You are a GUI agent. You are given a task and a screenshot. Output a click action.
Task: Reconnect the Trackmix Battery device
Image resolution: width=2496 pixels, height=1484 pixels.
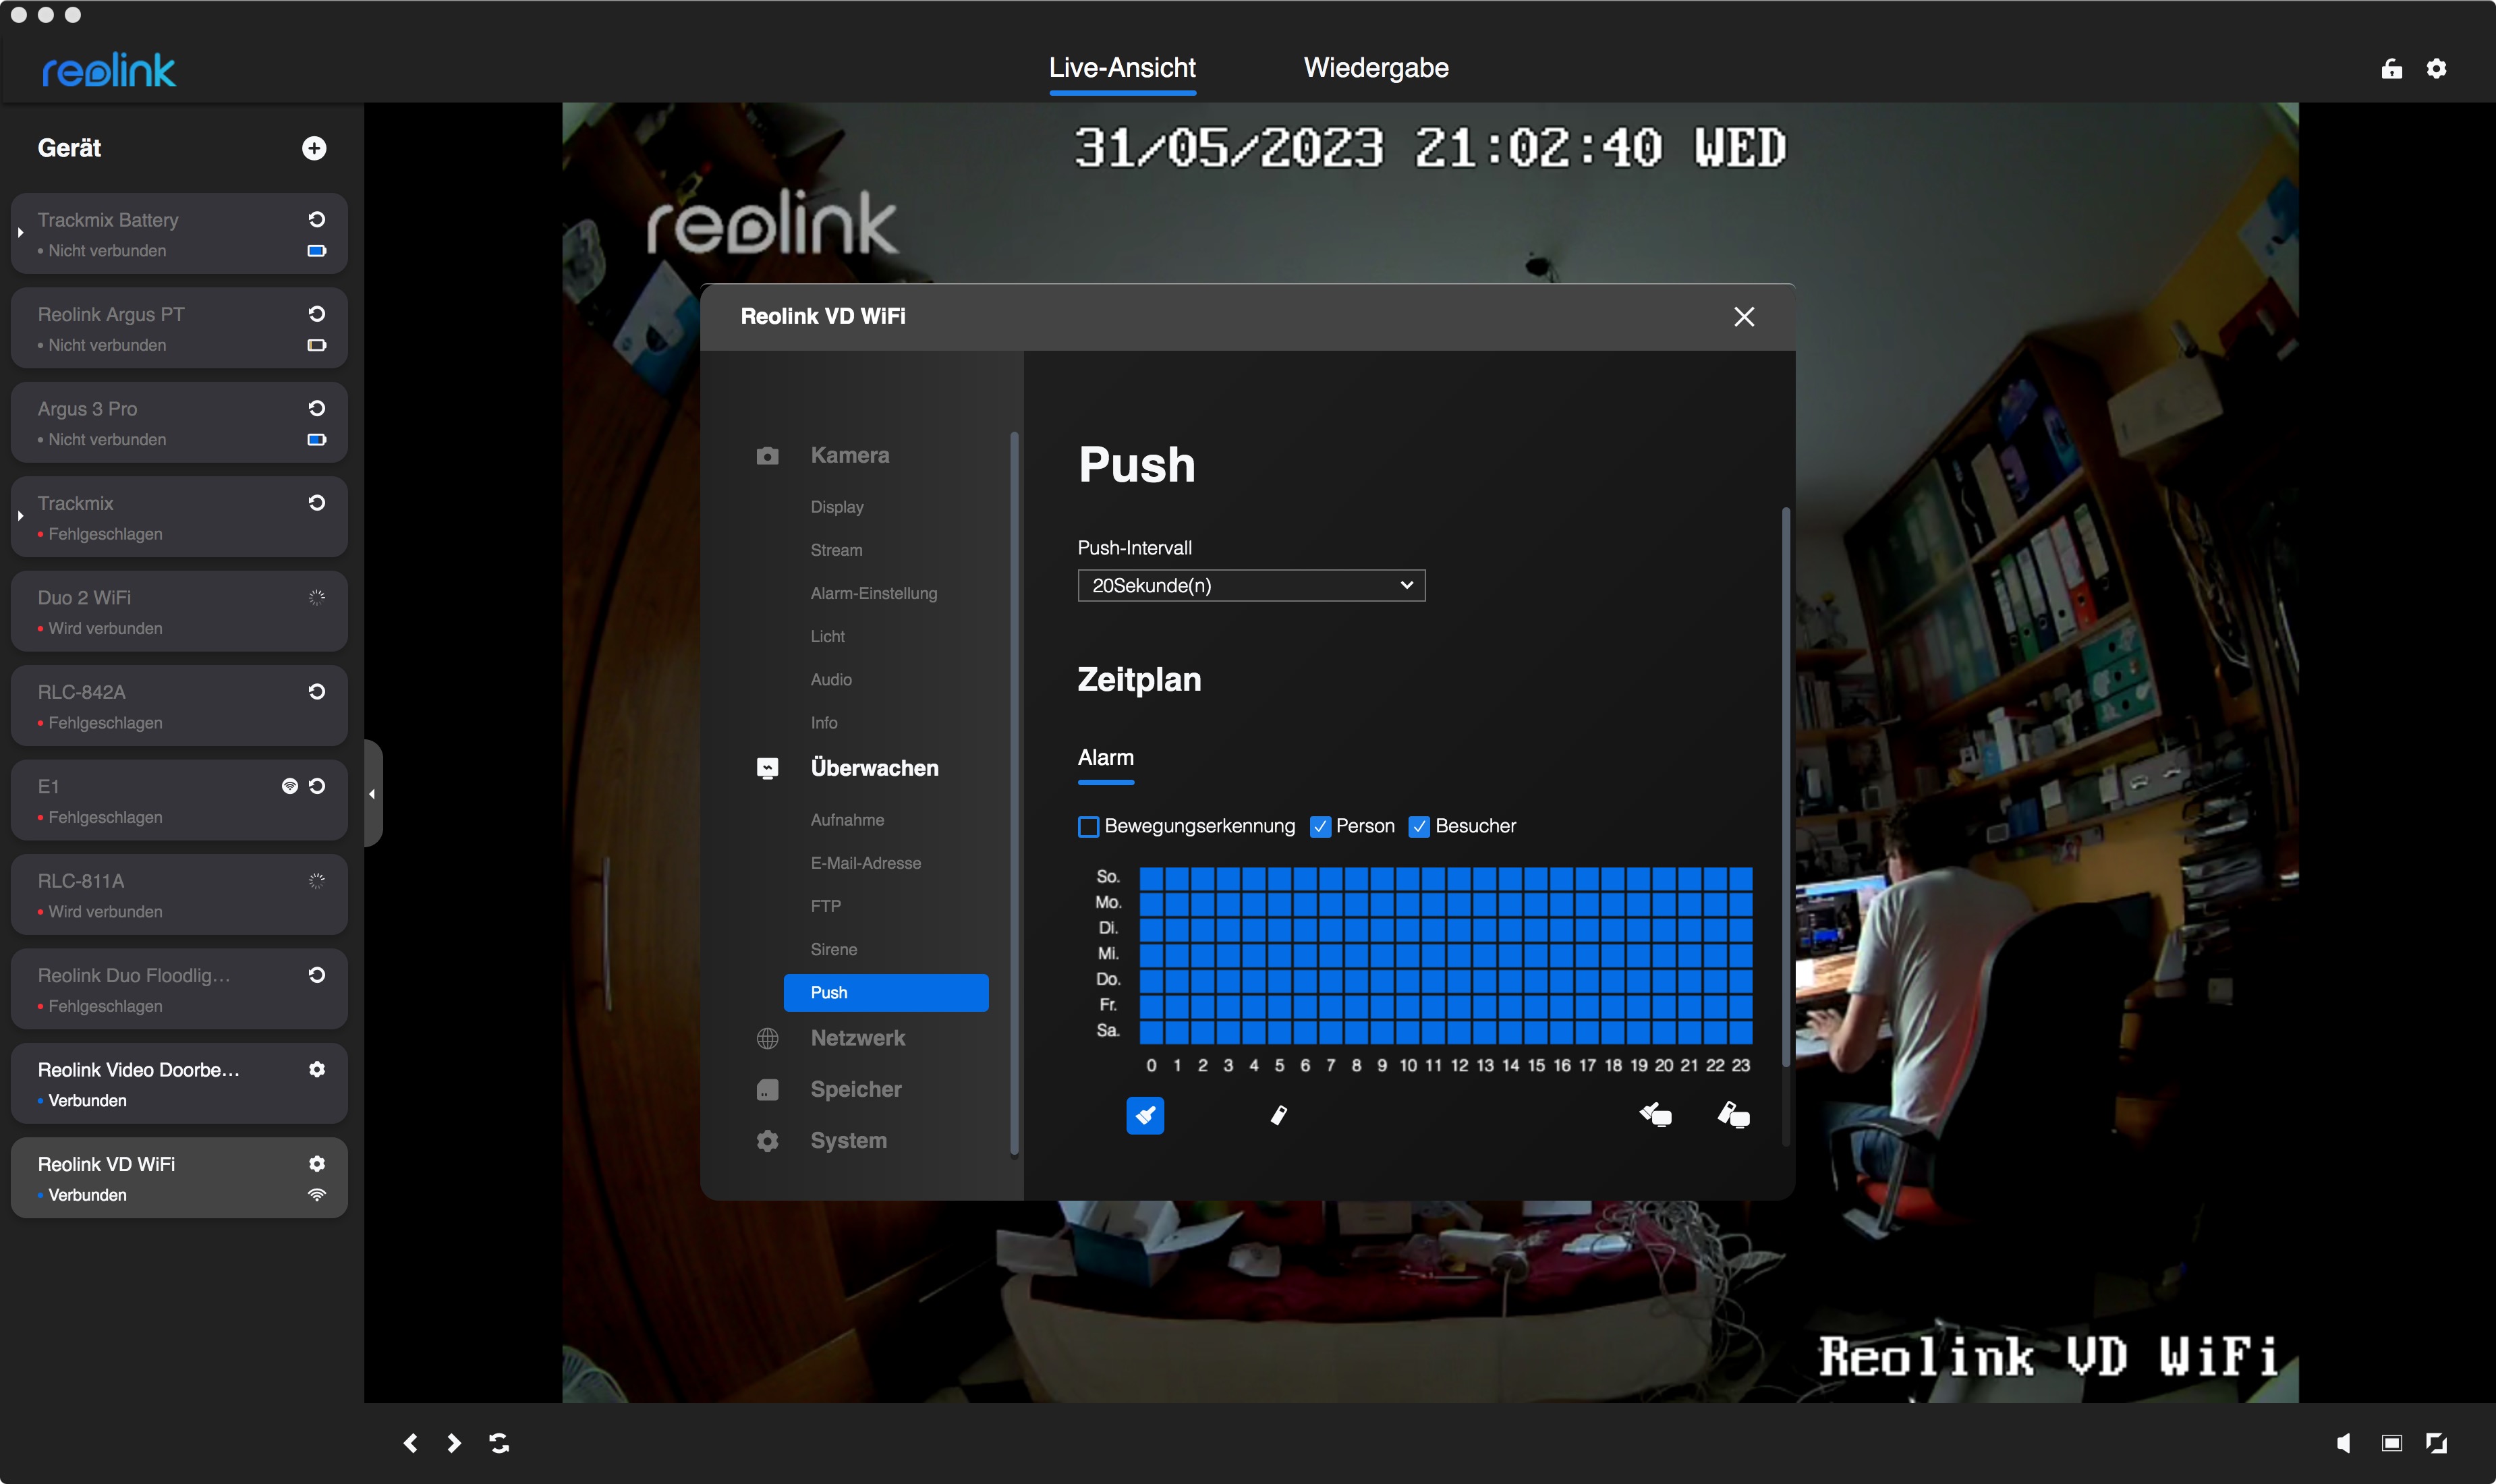coord(317,219)
